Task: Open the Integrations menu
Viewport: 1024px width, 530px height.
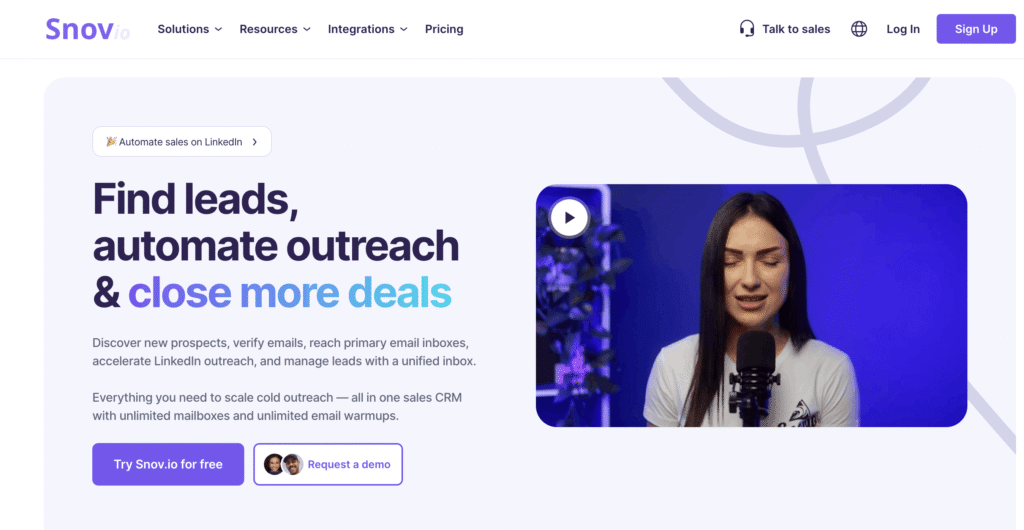Action: point(368,29)
